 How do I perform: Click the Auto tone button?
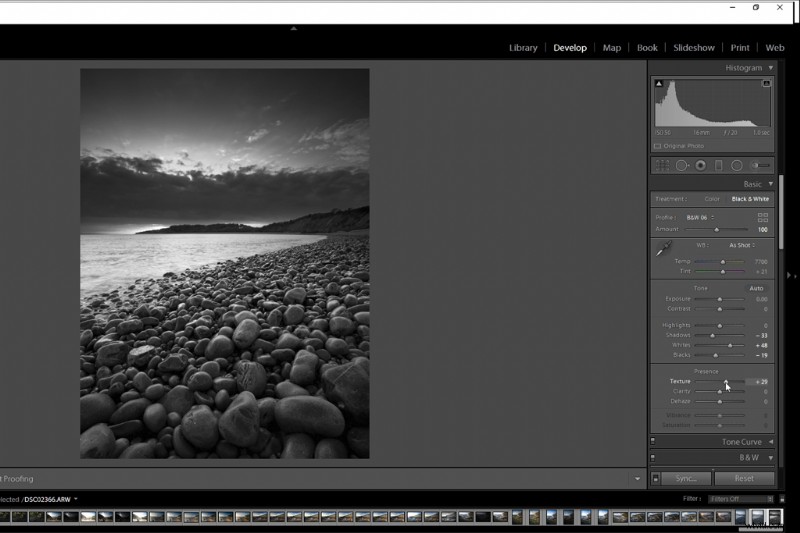[756, 288]
